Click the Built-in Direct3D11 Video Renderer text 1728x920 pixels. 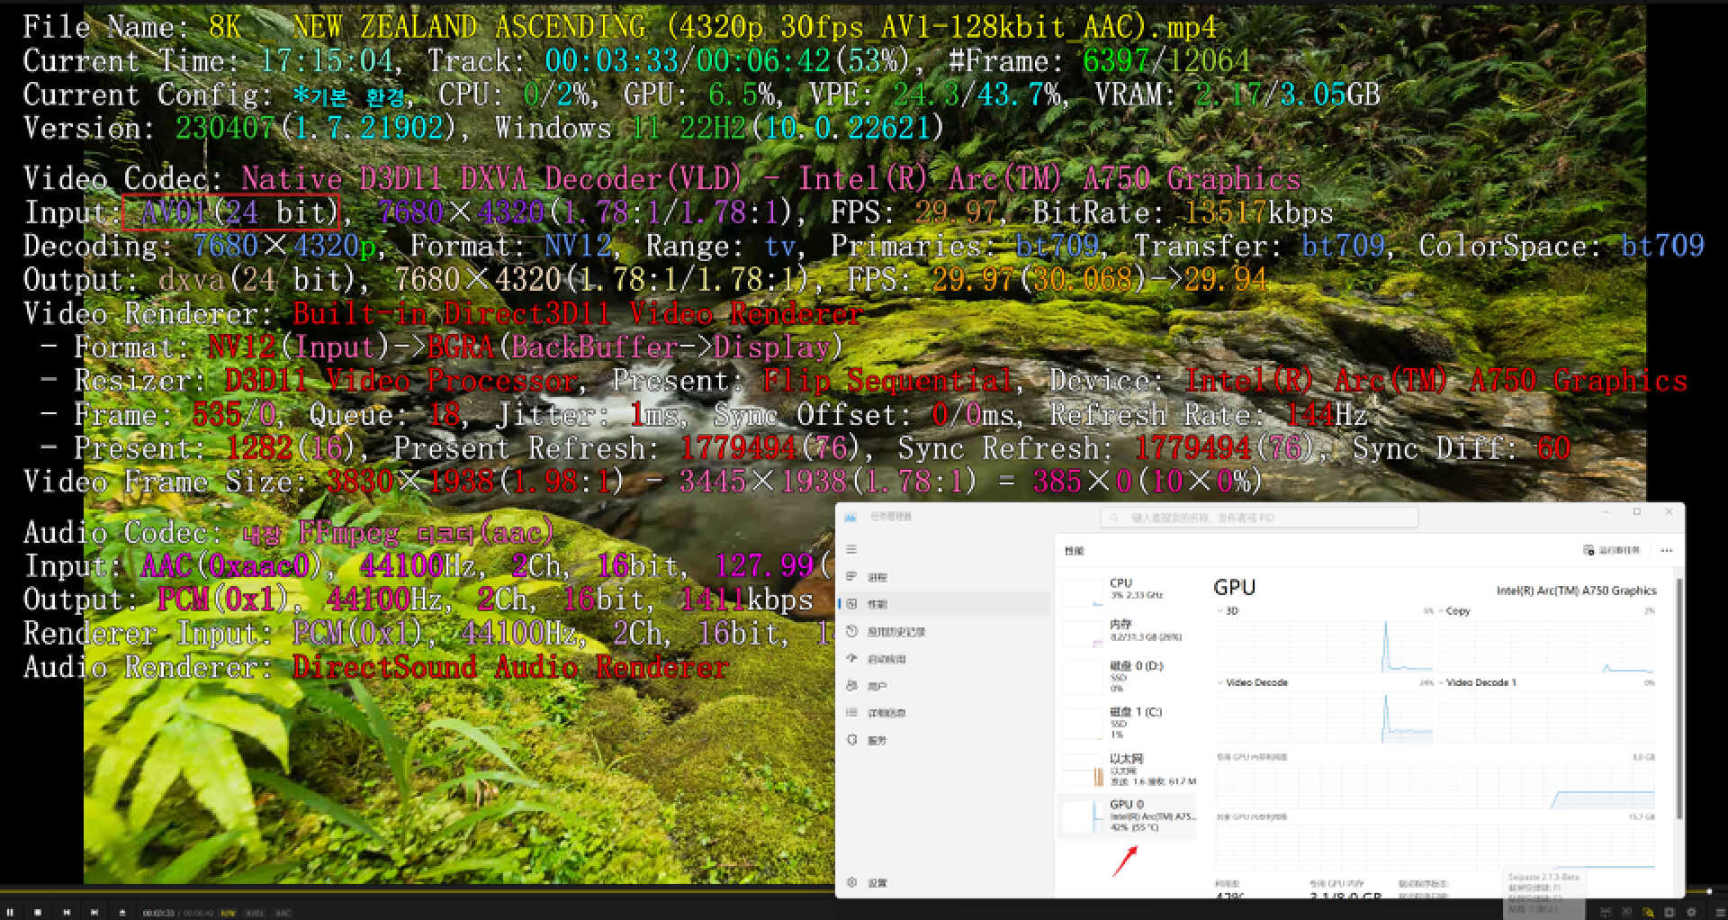tap(577, 314)
